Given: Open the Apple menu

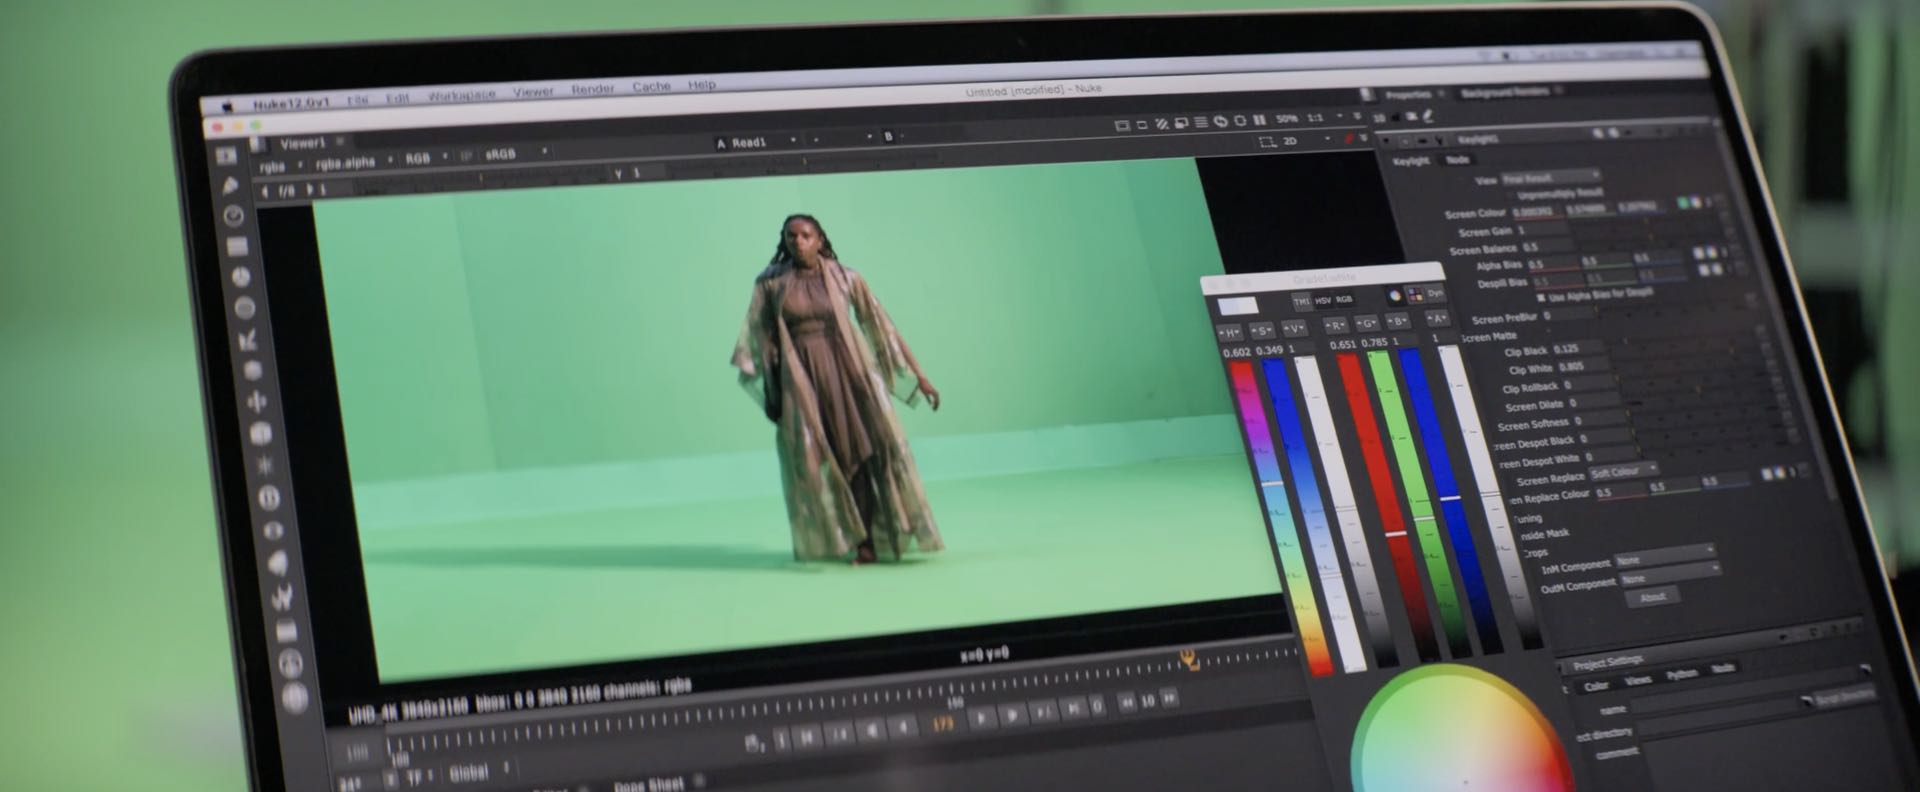Looking at the screenshot, I should [x=228, y=106].
